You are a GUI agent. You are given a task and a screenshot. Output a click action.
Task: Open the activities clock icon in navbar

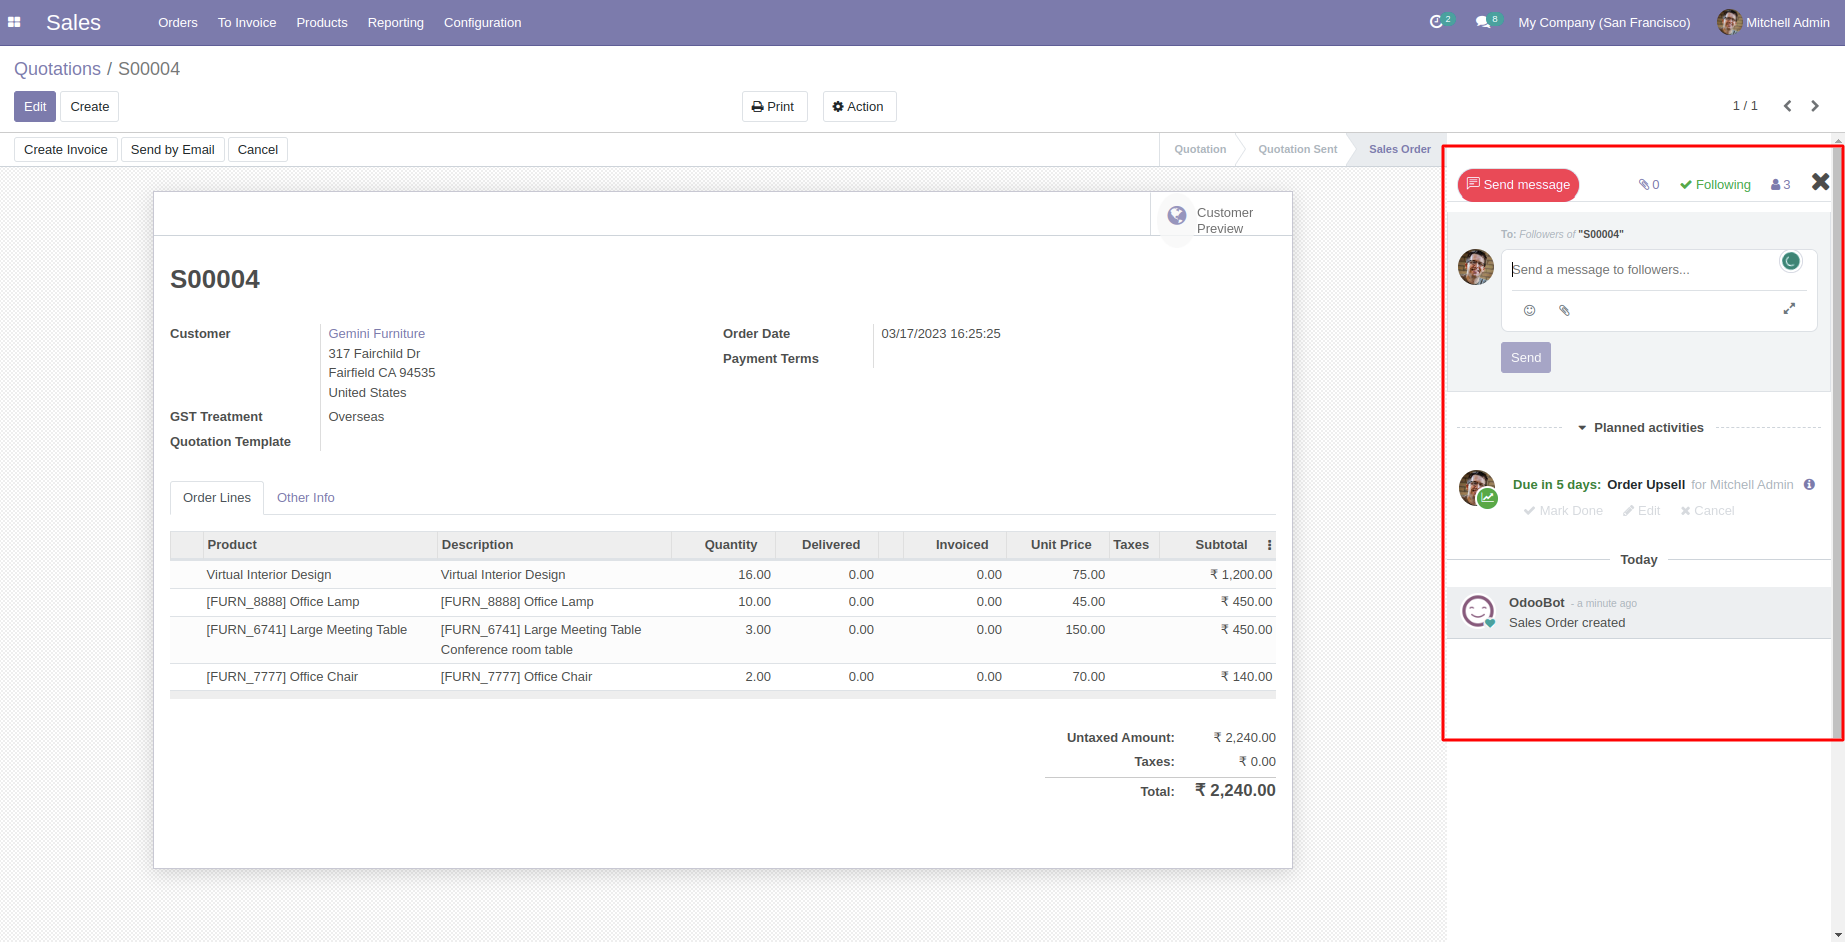[1437, 22]
